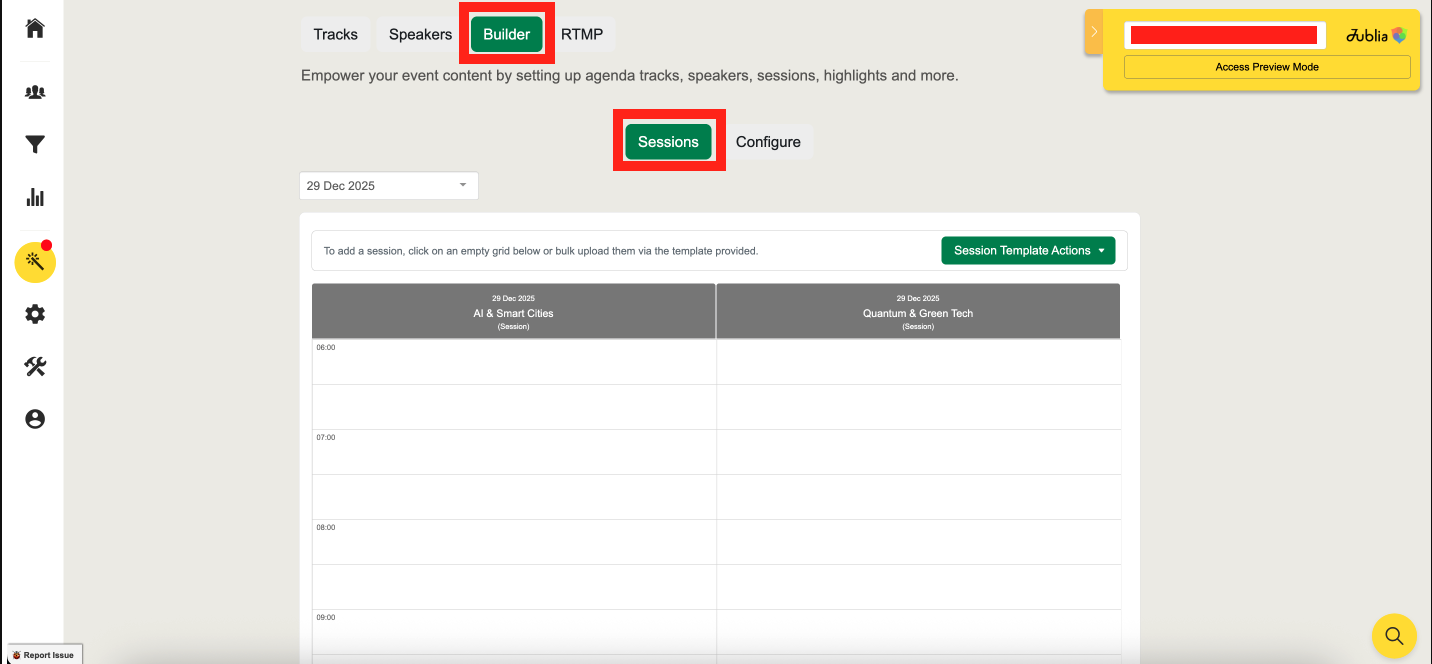Open the settings gear icon
The width and height of the screenshot is (1432, 664).
tap(35, 314)
